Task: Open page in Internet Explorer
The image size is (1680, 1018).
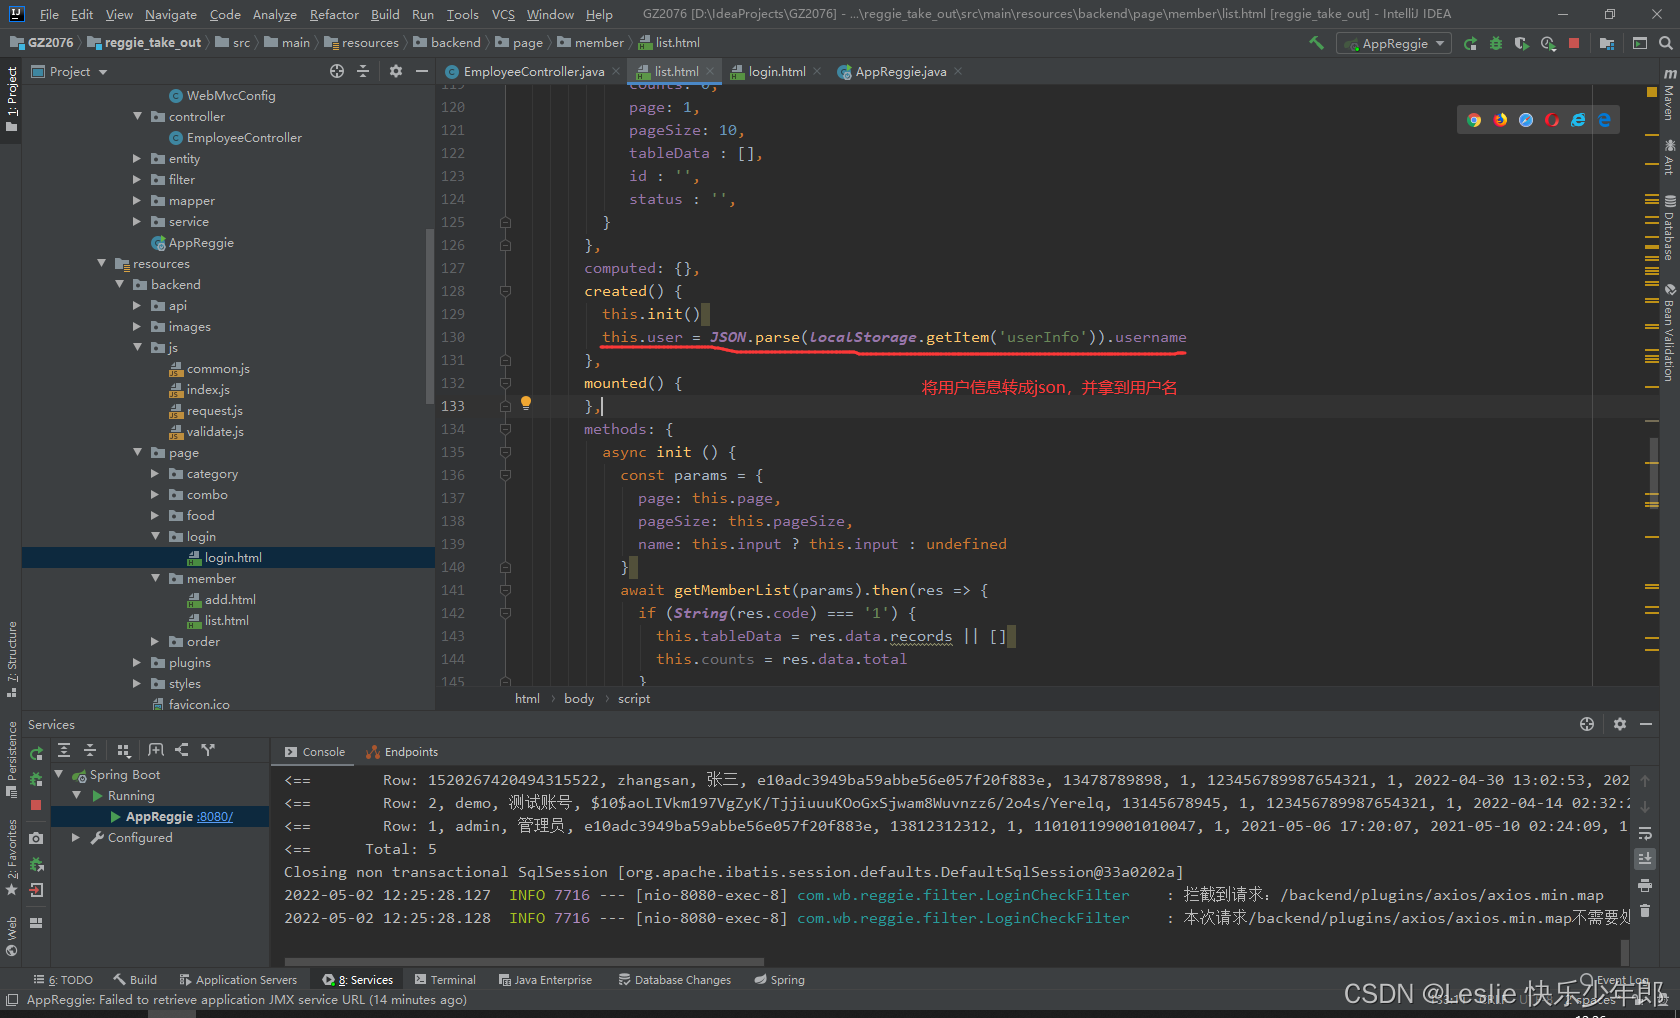Action: 1578,120
